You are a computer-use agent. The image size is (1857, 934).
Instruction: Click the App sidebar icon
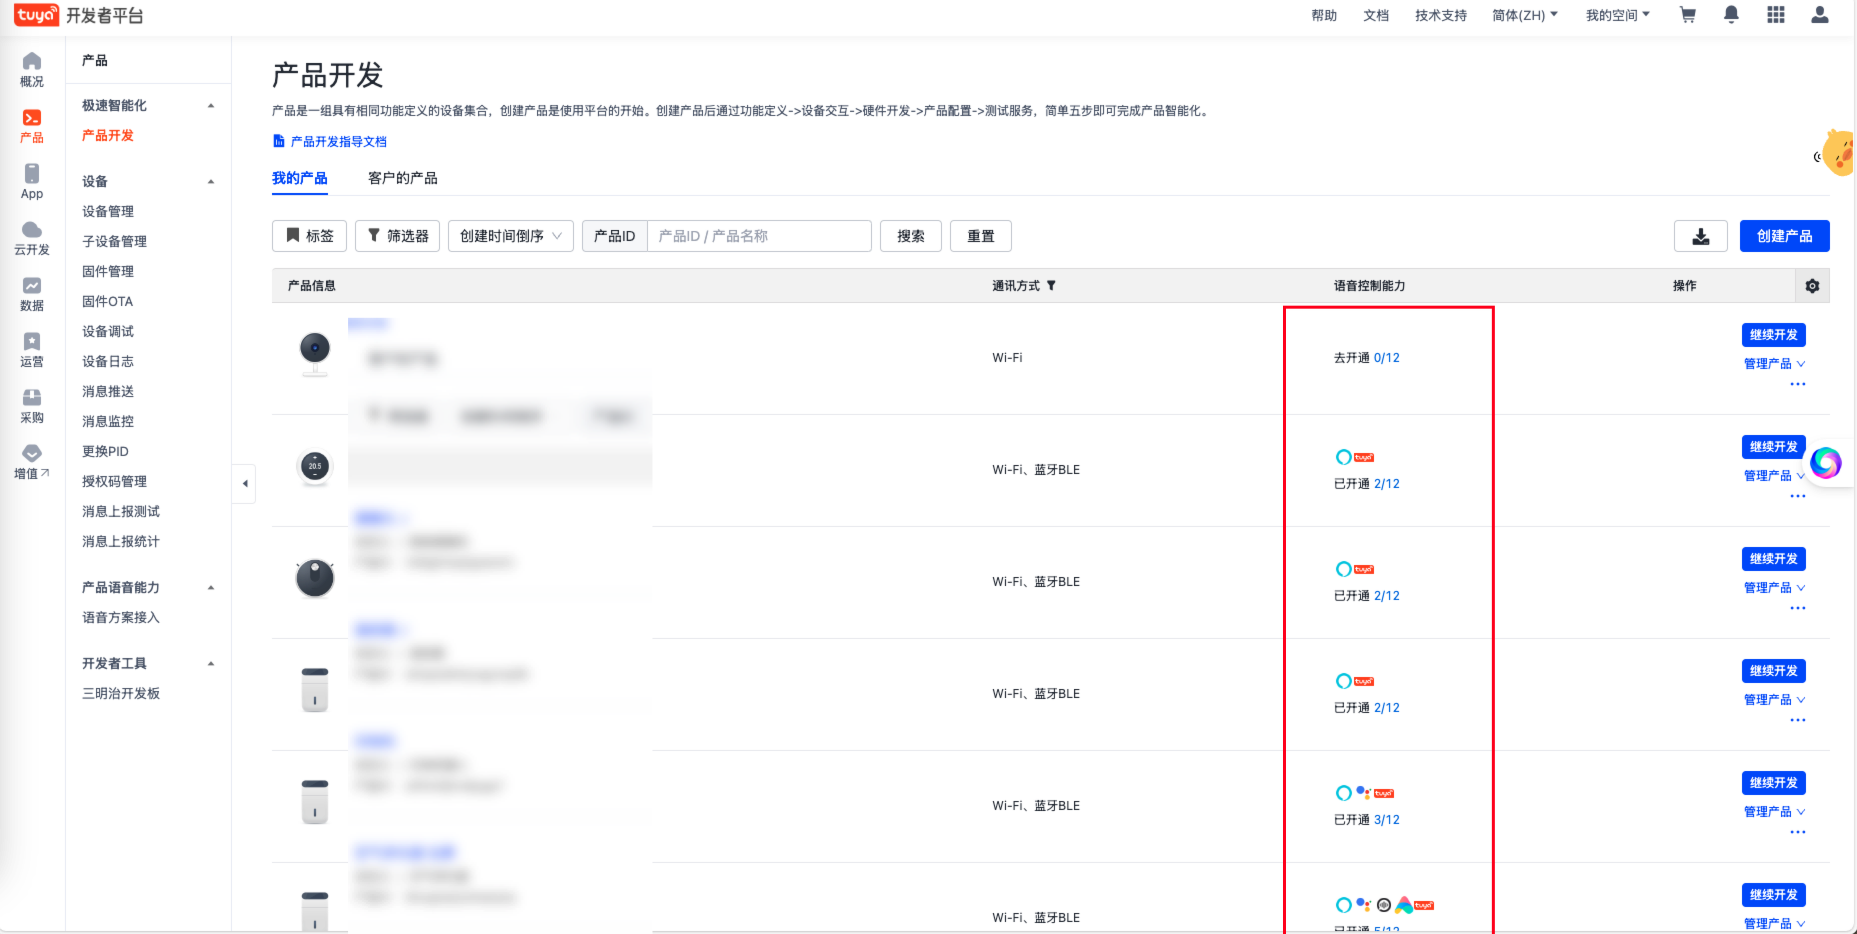pos(32,181)
